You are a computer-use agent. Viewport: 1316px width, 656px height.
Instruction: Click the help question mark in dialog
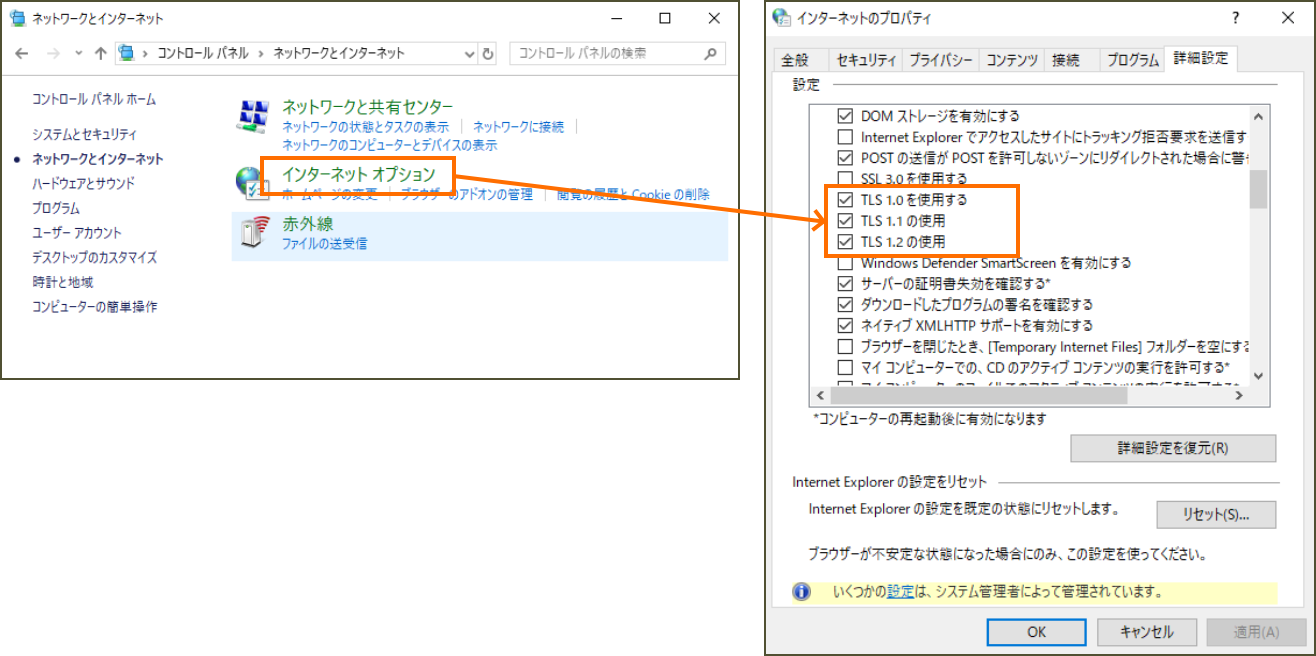click(x=1236, y=18)
